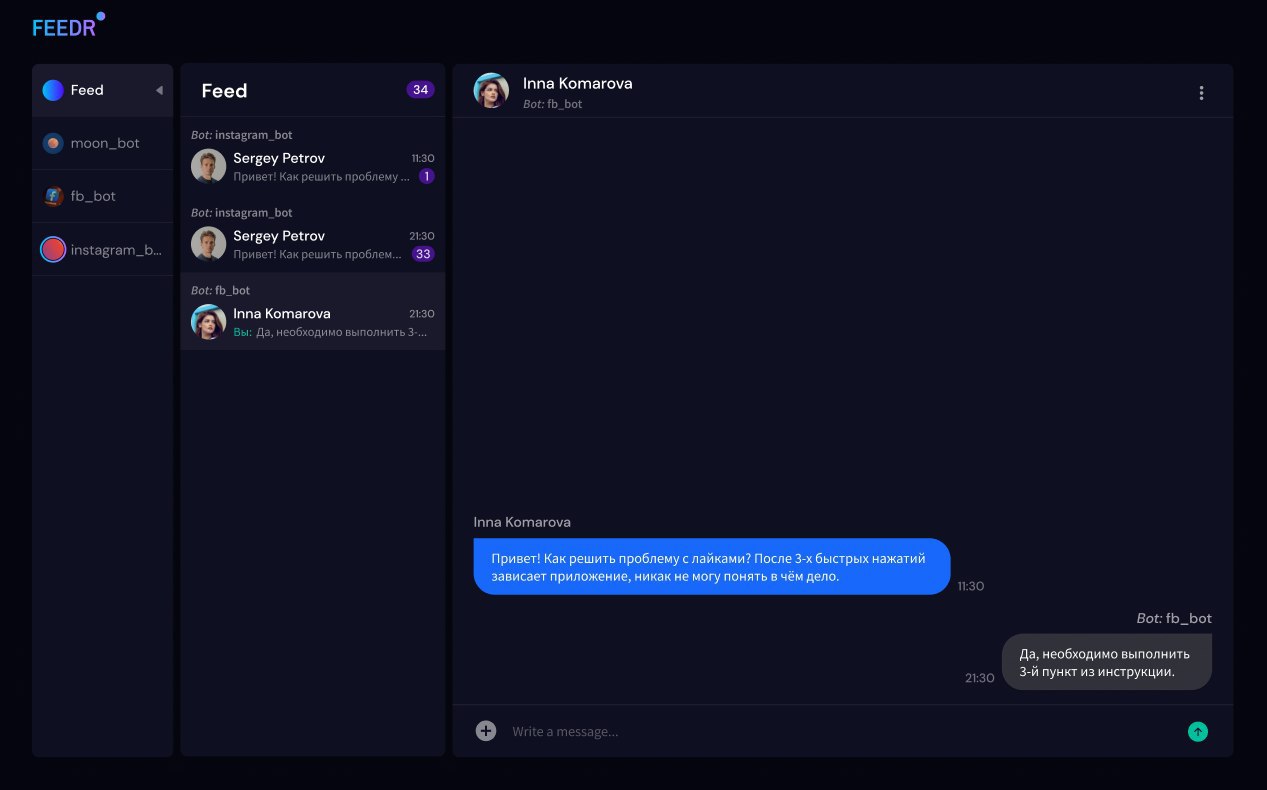Click the blue message bubble from Inna
The width and height of the screenshot is (1267, 790).
711,566
